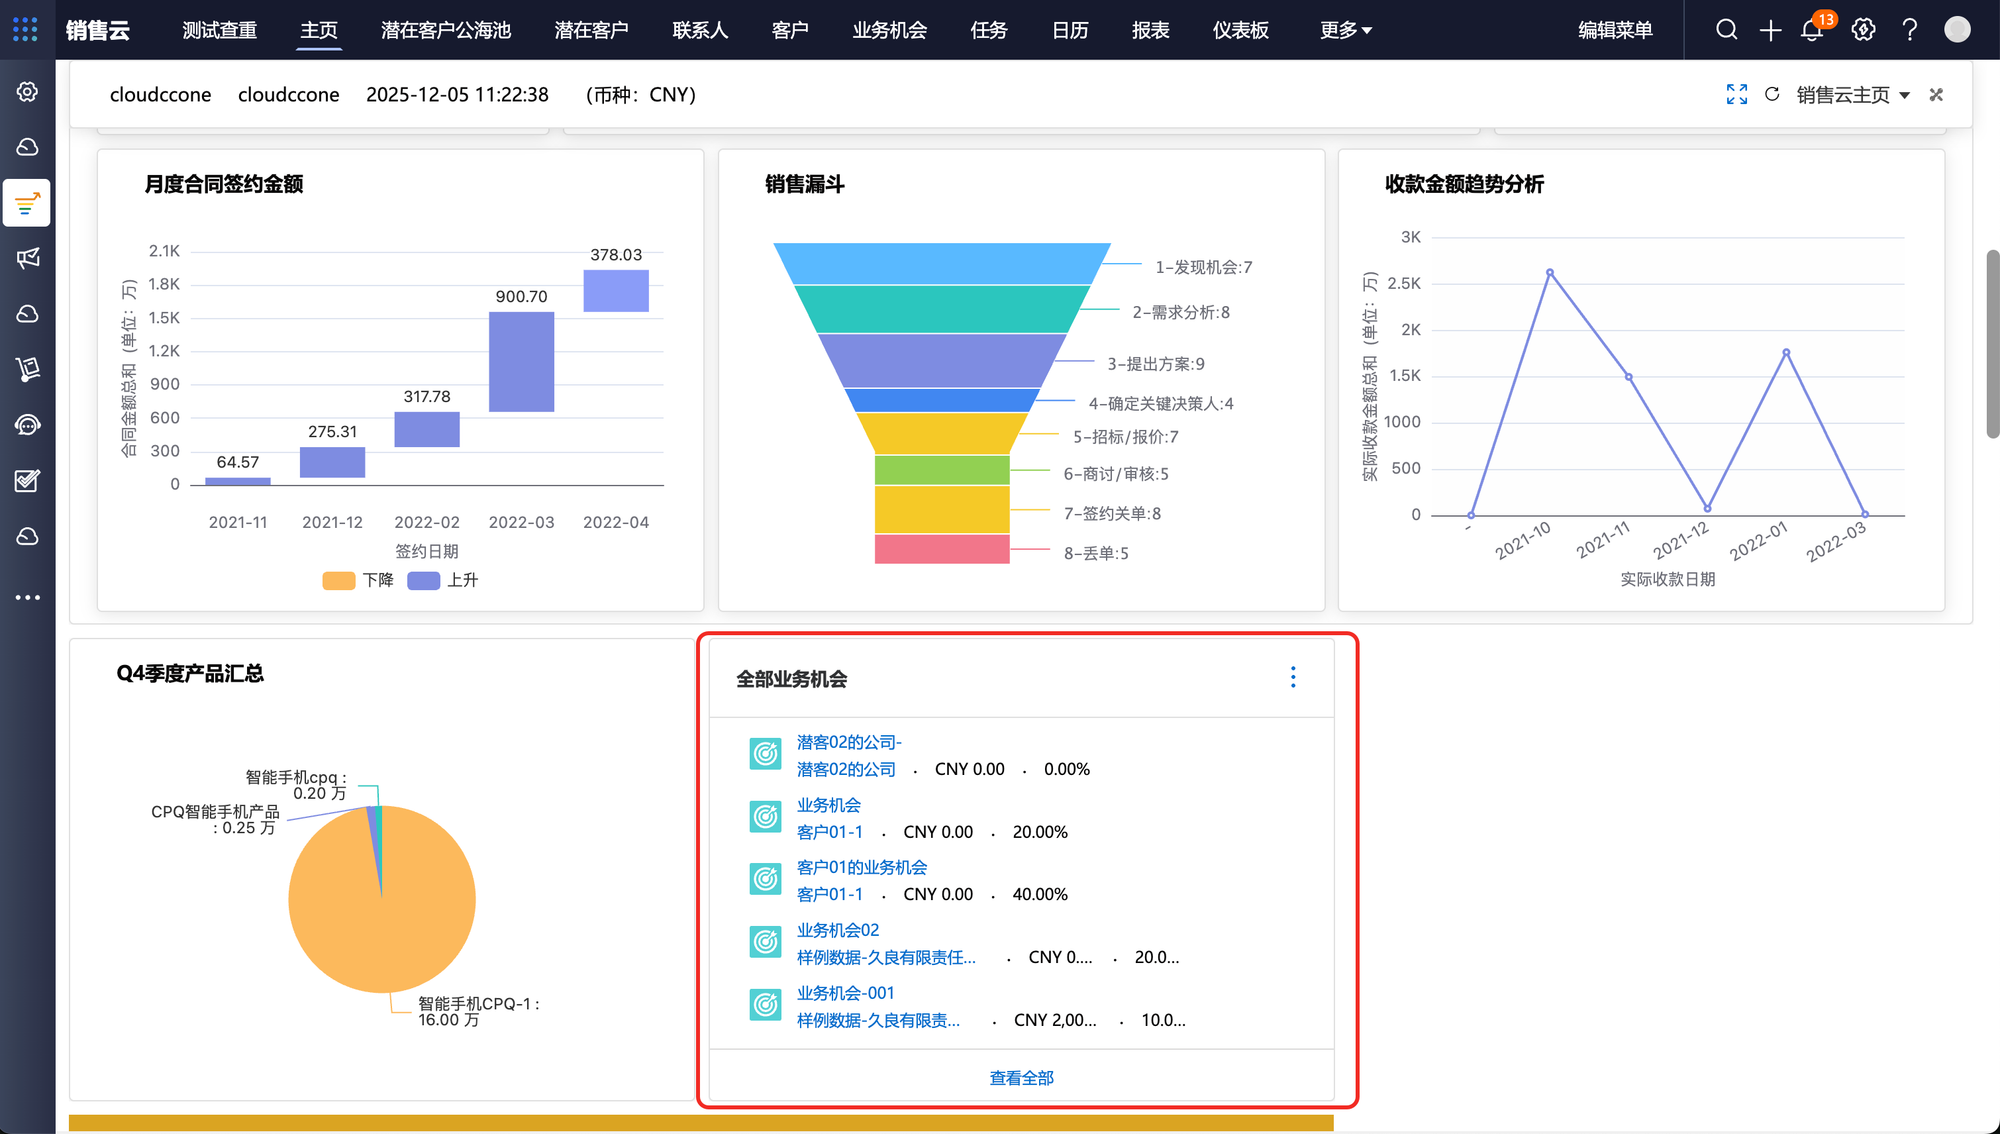Image resolution: width=2000 pixels, height=1134 pixels.
Task: Open the 业务机会-001 opportunity link
Action: pos(845,993)
